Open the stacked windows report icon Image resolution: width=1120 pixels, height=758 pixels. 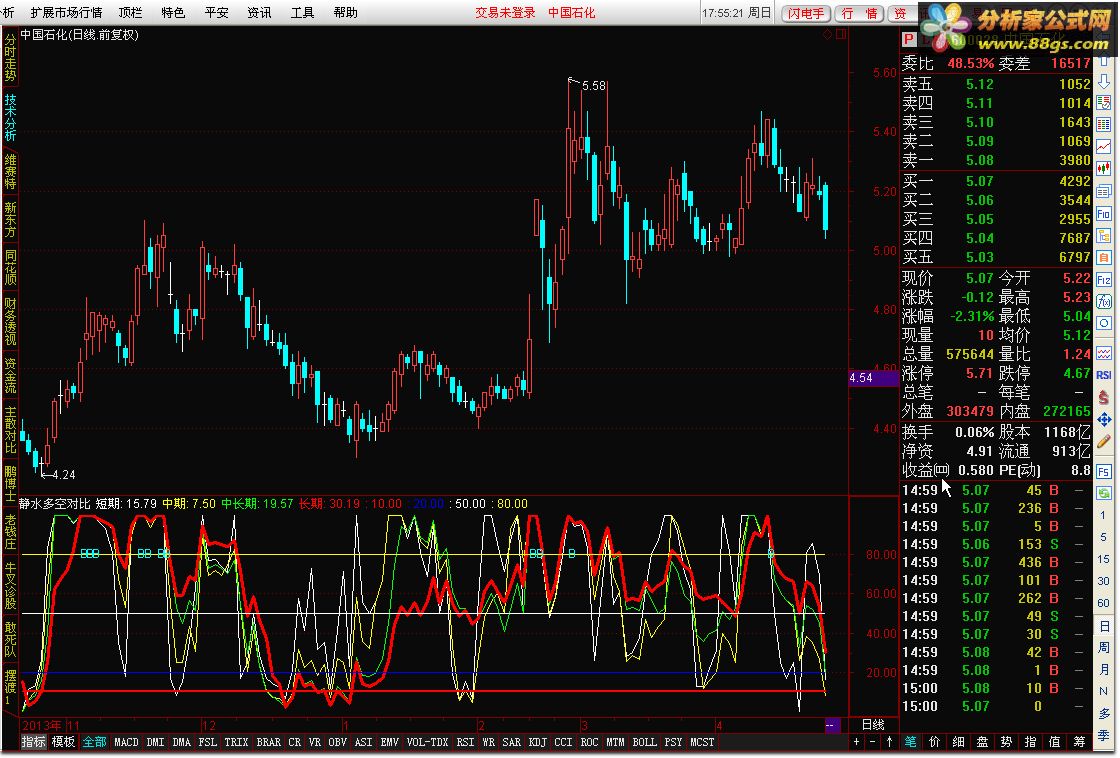[1104, 191]
